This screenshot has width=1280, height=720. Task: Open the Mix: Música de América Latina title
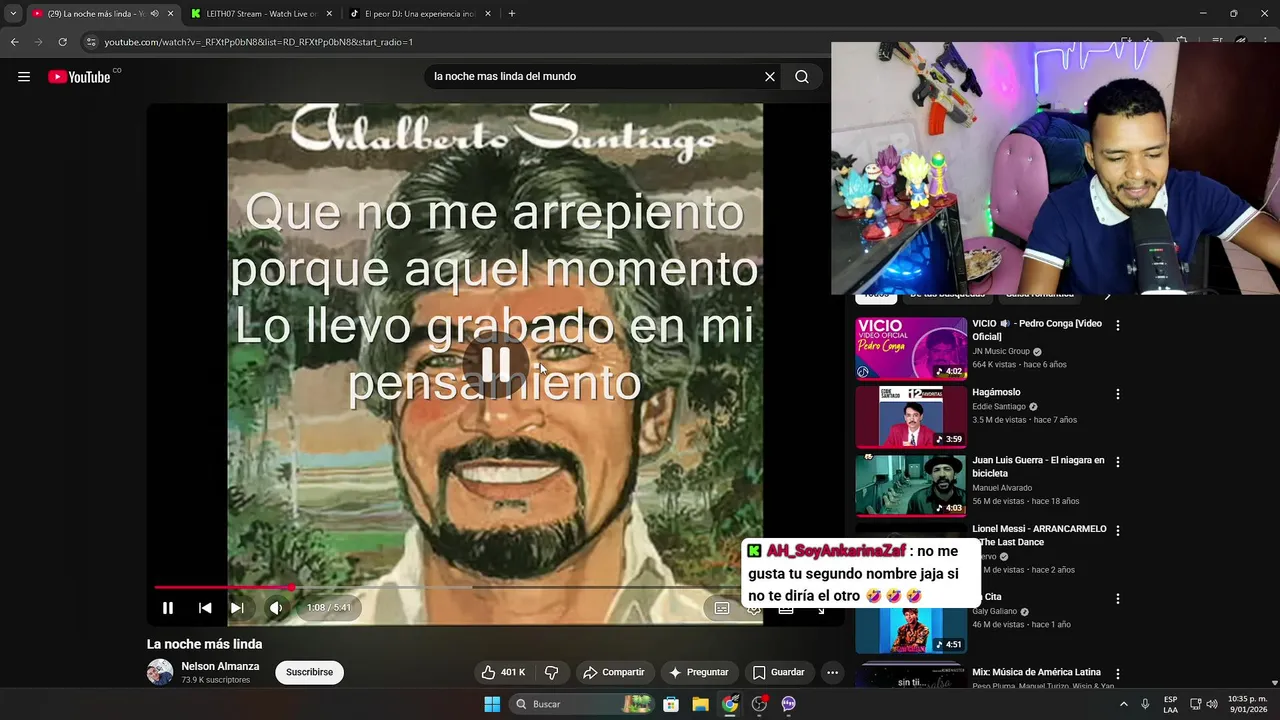tap(1036, 672)
